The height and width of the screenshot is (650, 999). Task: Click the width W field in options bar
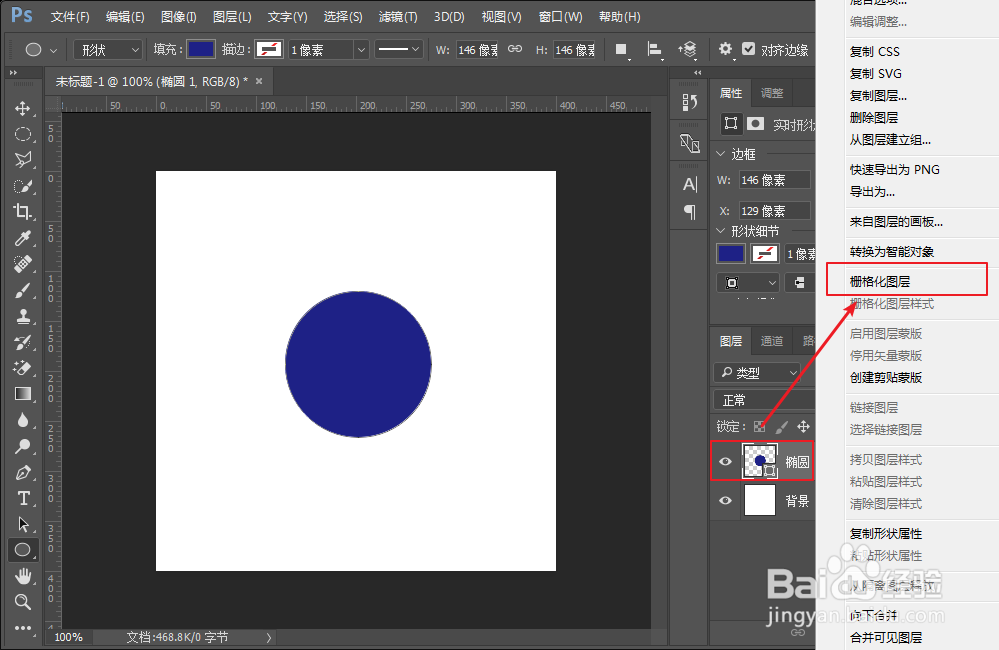(x=477, y=50)
